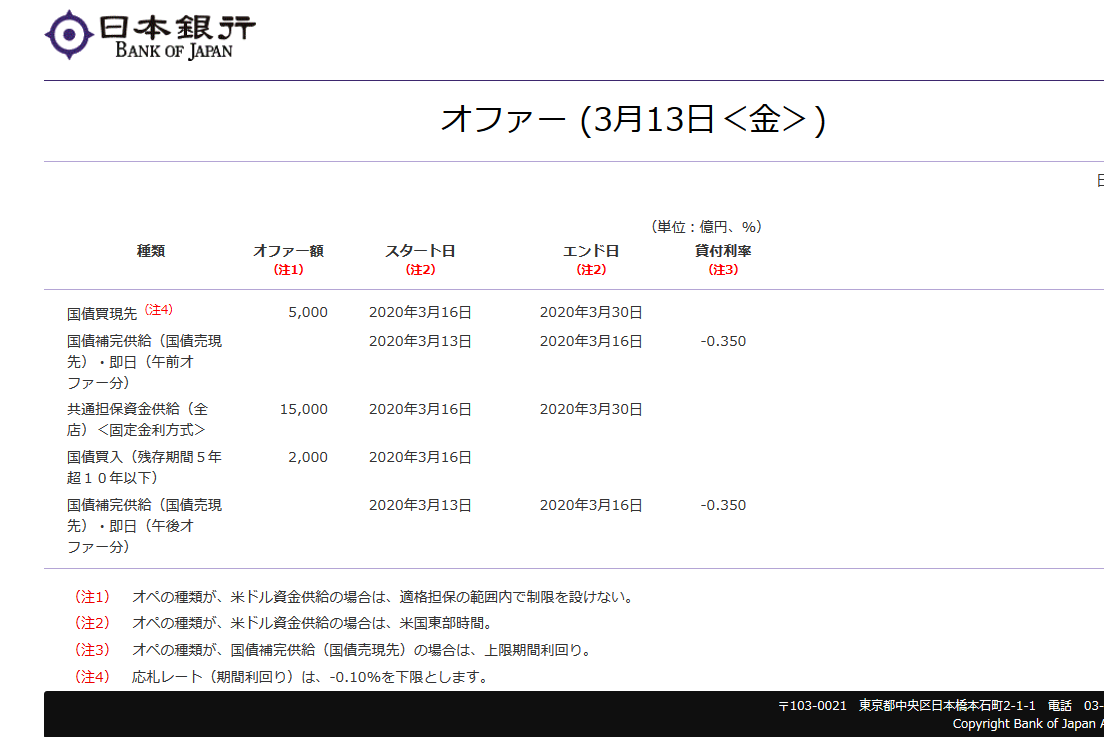The width and height of the screenshot is (1104, 737).
Task: Click the 午後オファー分 rate -0.350
Action: point(723,505)
